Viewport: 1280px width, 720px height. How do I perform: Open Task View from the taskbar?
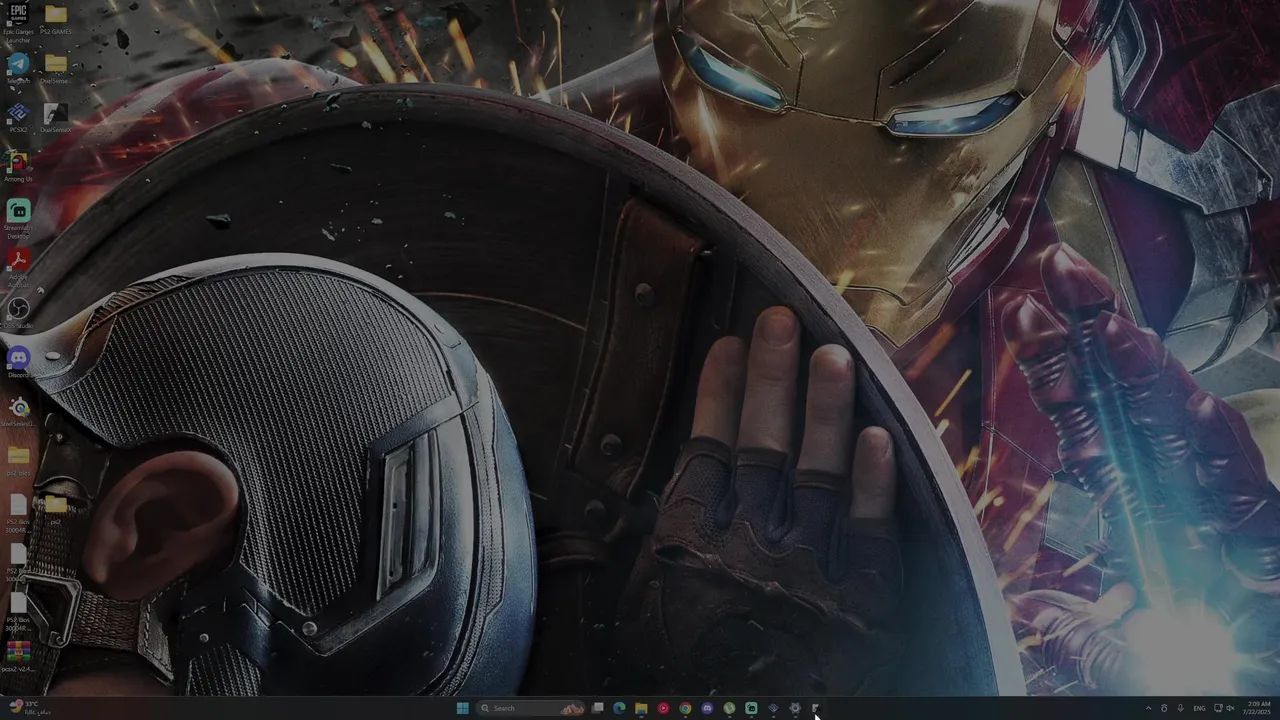coord(598,708)
